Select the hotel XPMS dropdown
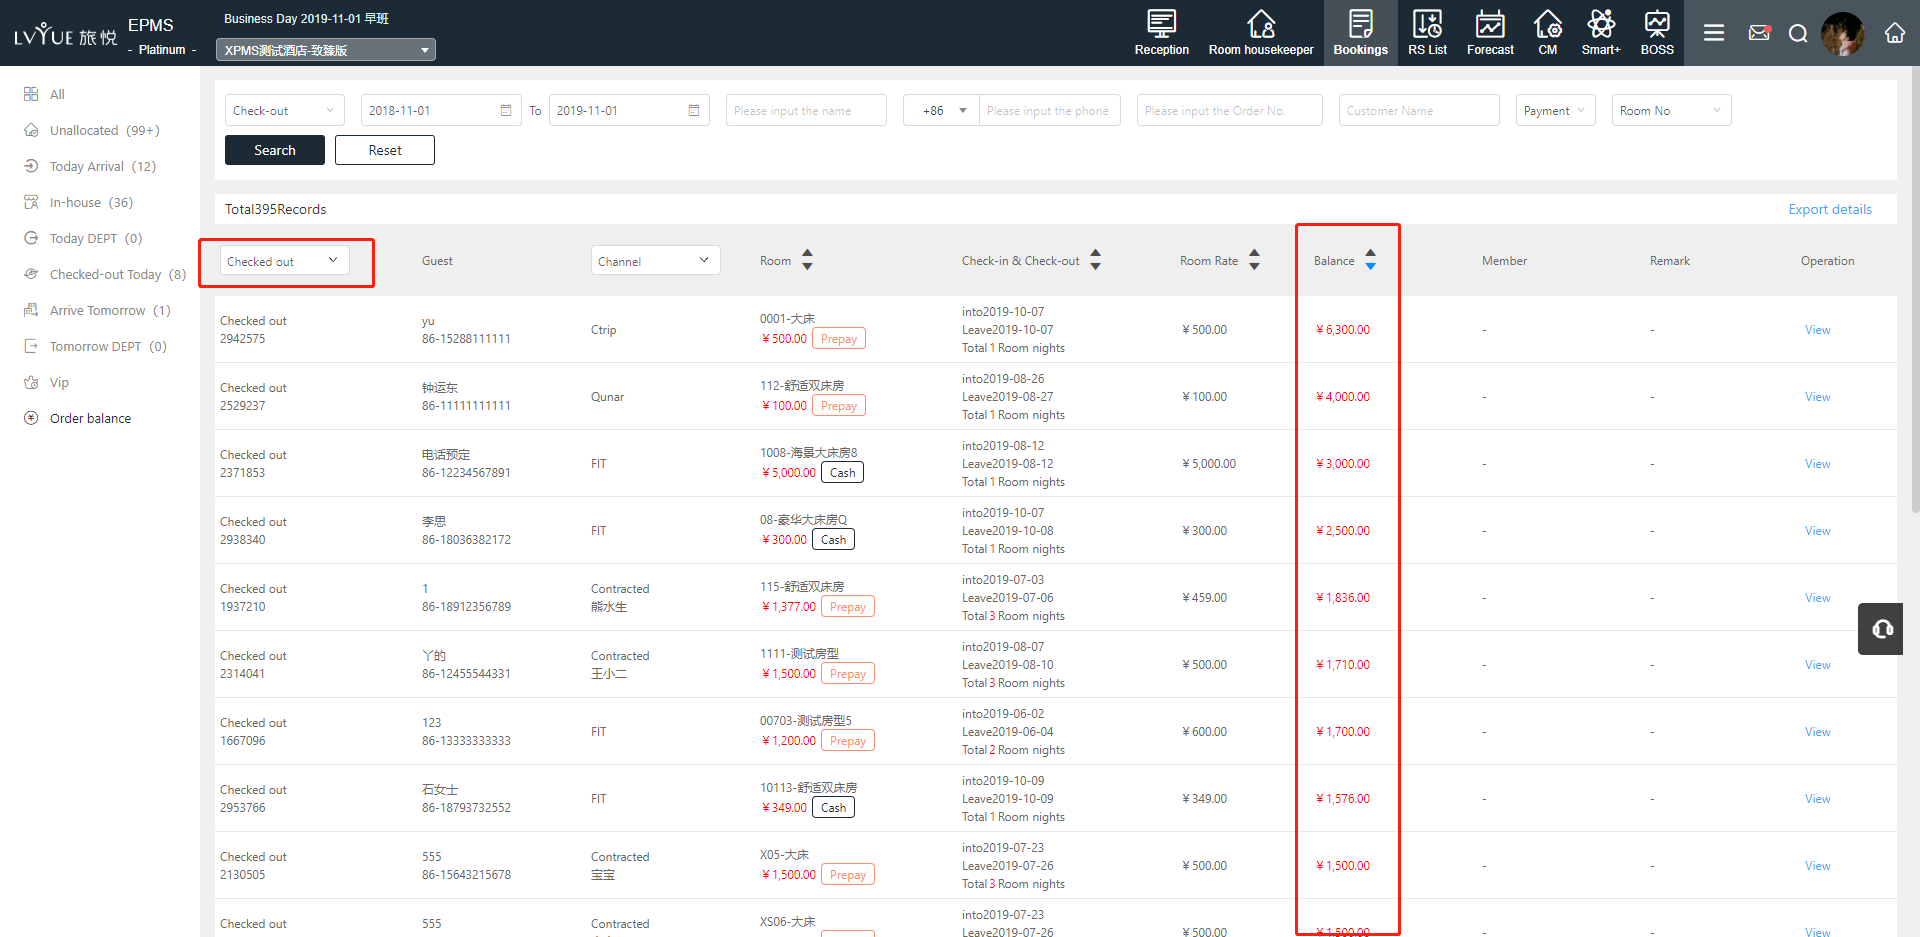The width and height of the screenshot is (1920, 937). (326, 50)
